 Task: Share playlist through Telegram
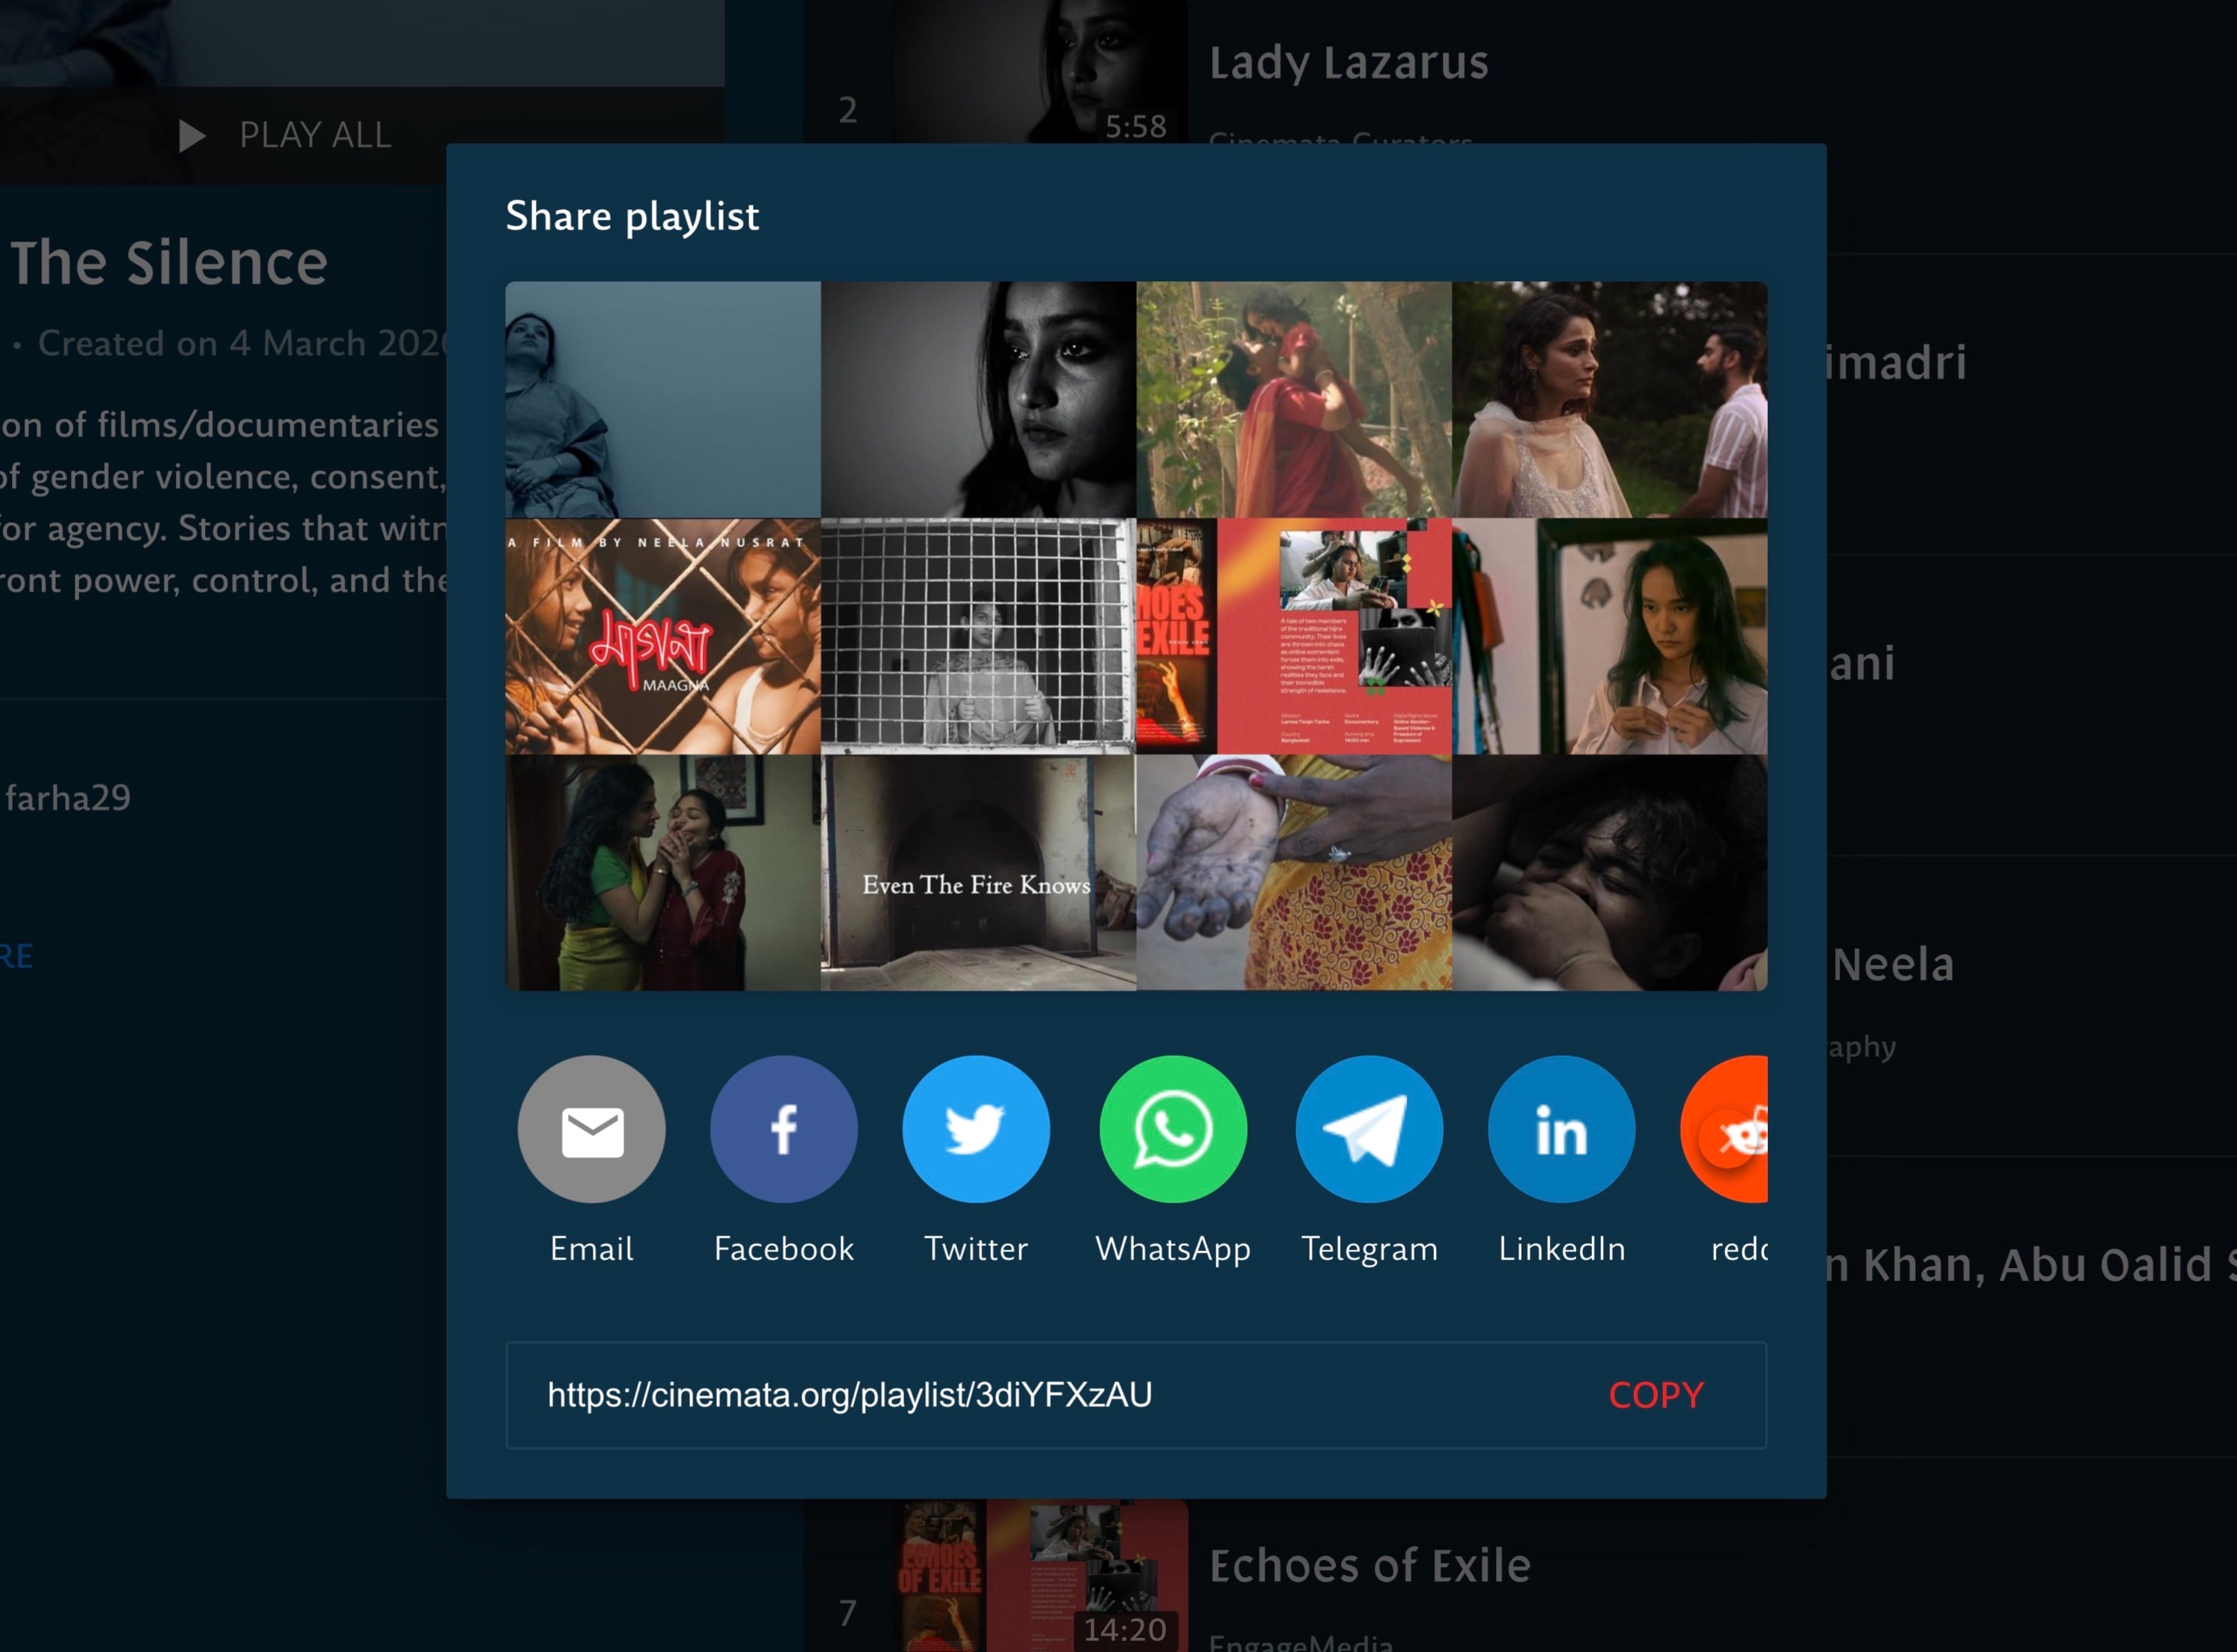1368,1129
